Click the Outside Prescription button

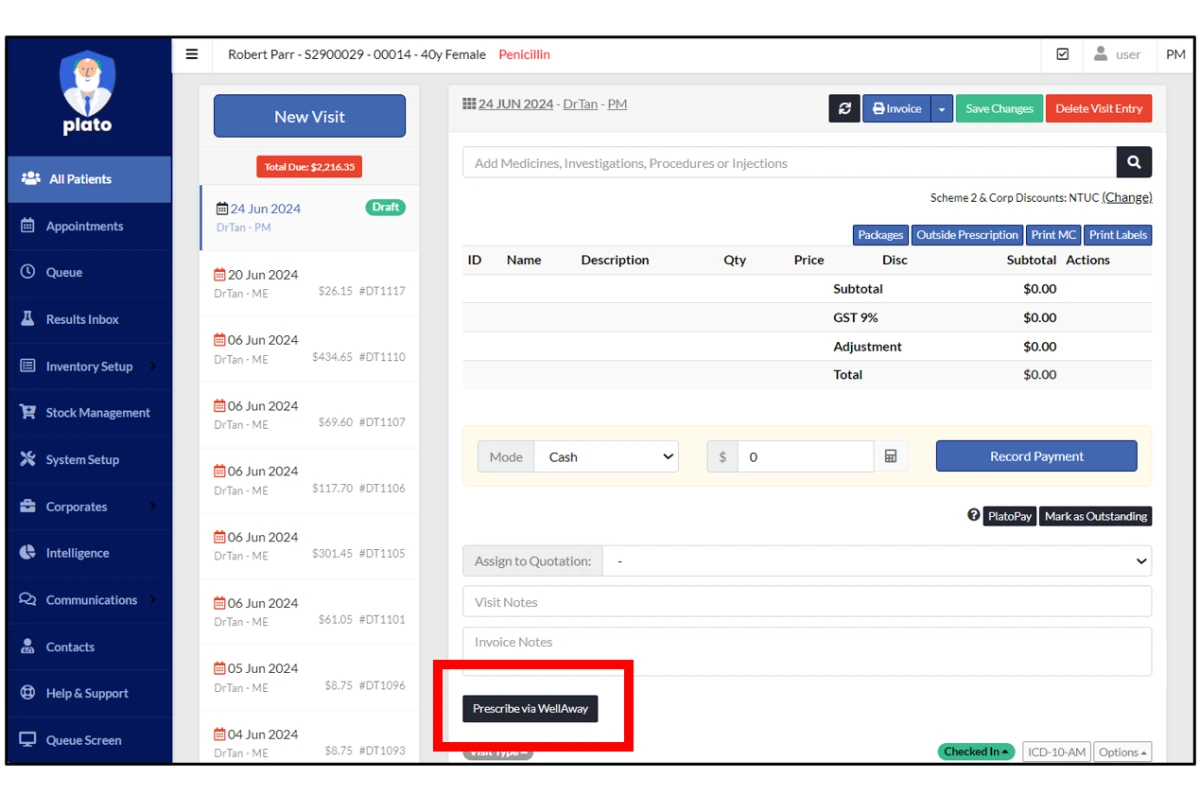click(967, 235)
